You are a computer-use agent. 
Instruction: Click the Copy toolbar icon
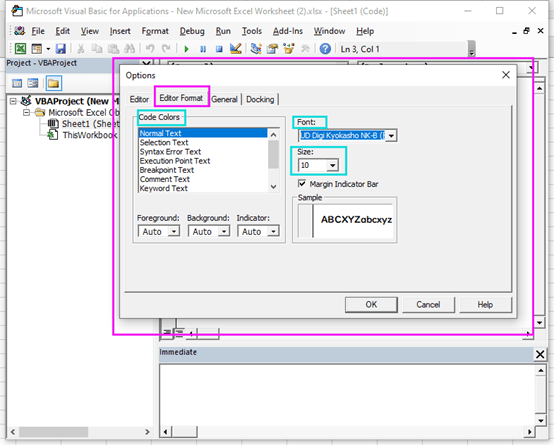[97, 49]
